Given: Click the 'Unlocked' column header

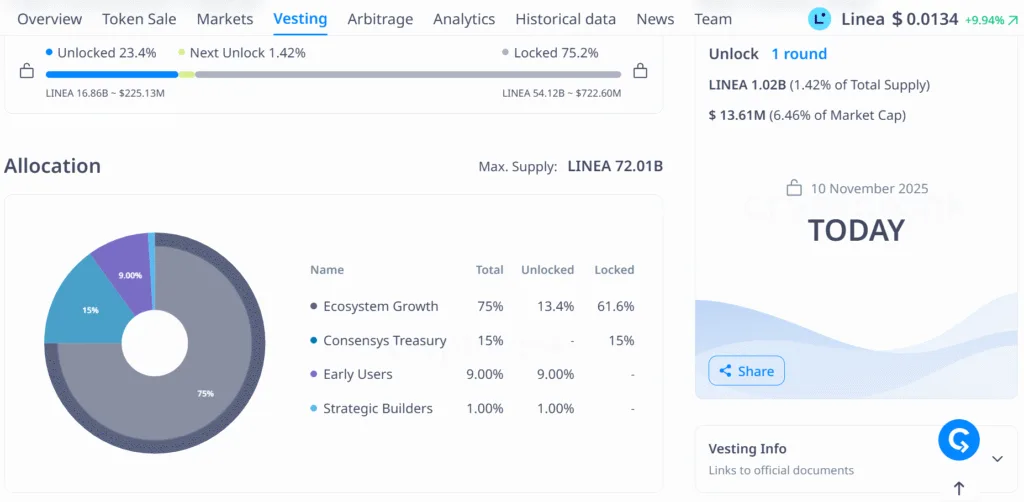Looking at the screenshot, I should coord(547,270).
